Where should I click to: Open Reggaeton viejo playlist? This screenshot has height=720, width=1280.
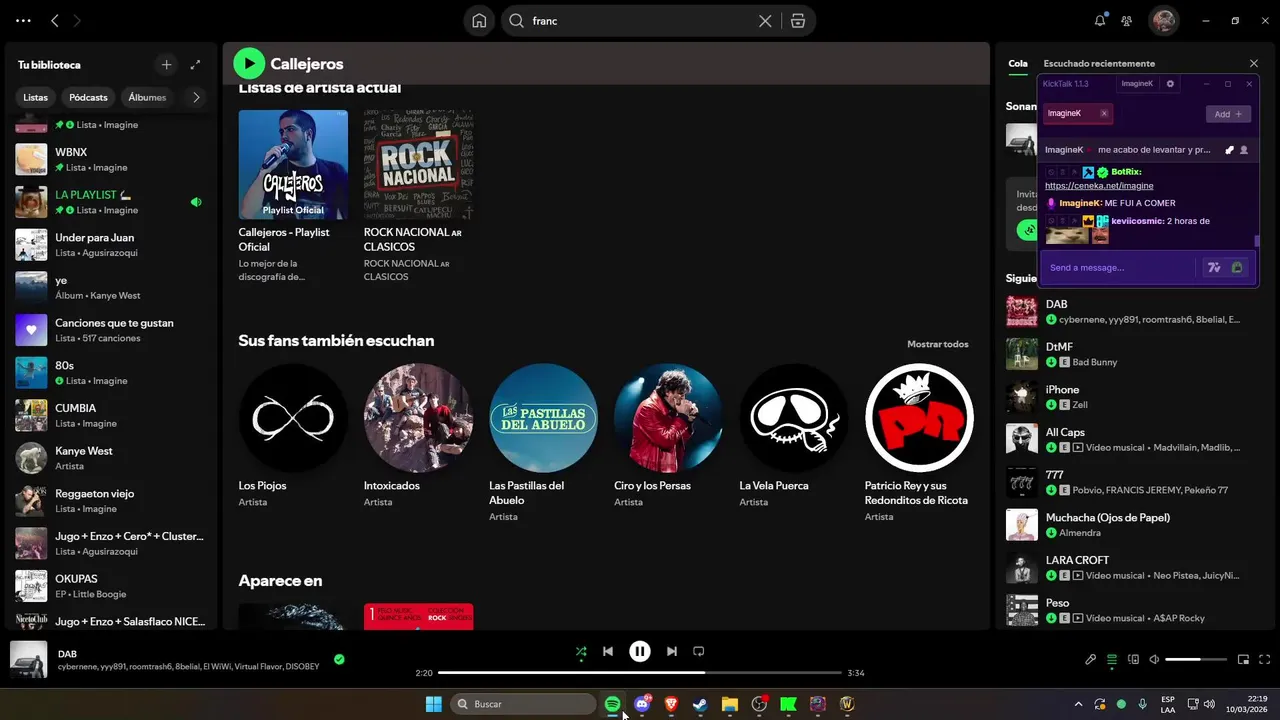(110, 501)
